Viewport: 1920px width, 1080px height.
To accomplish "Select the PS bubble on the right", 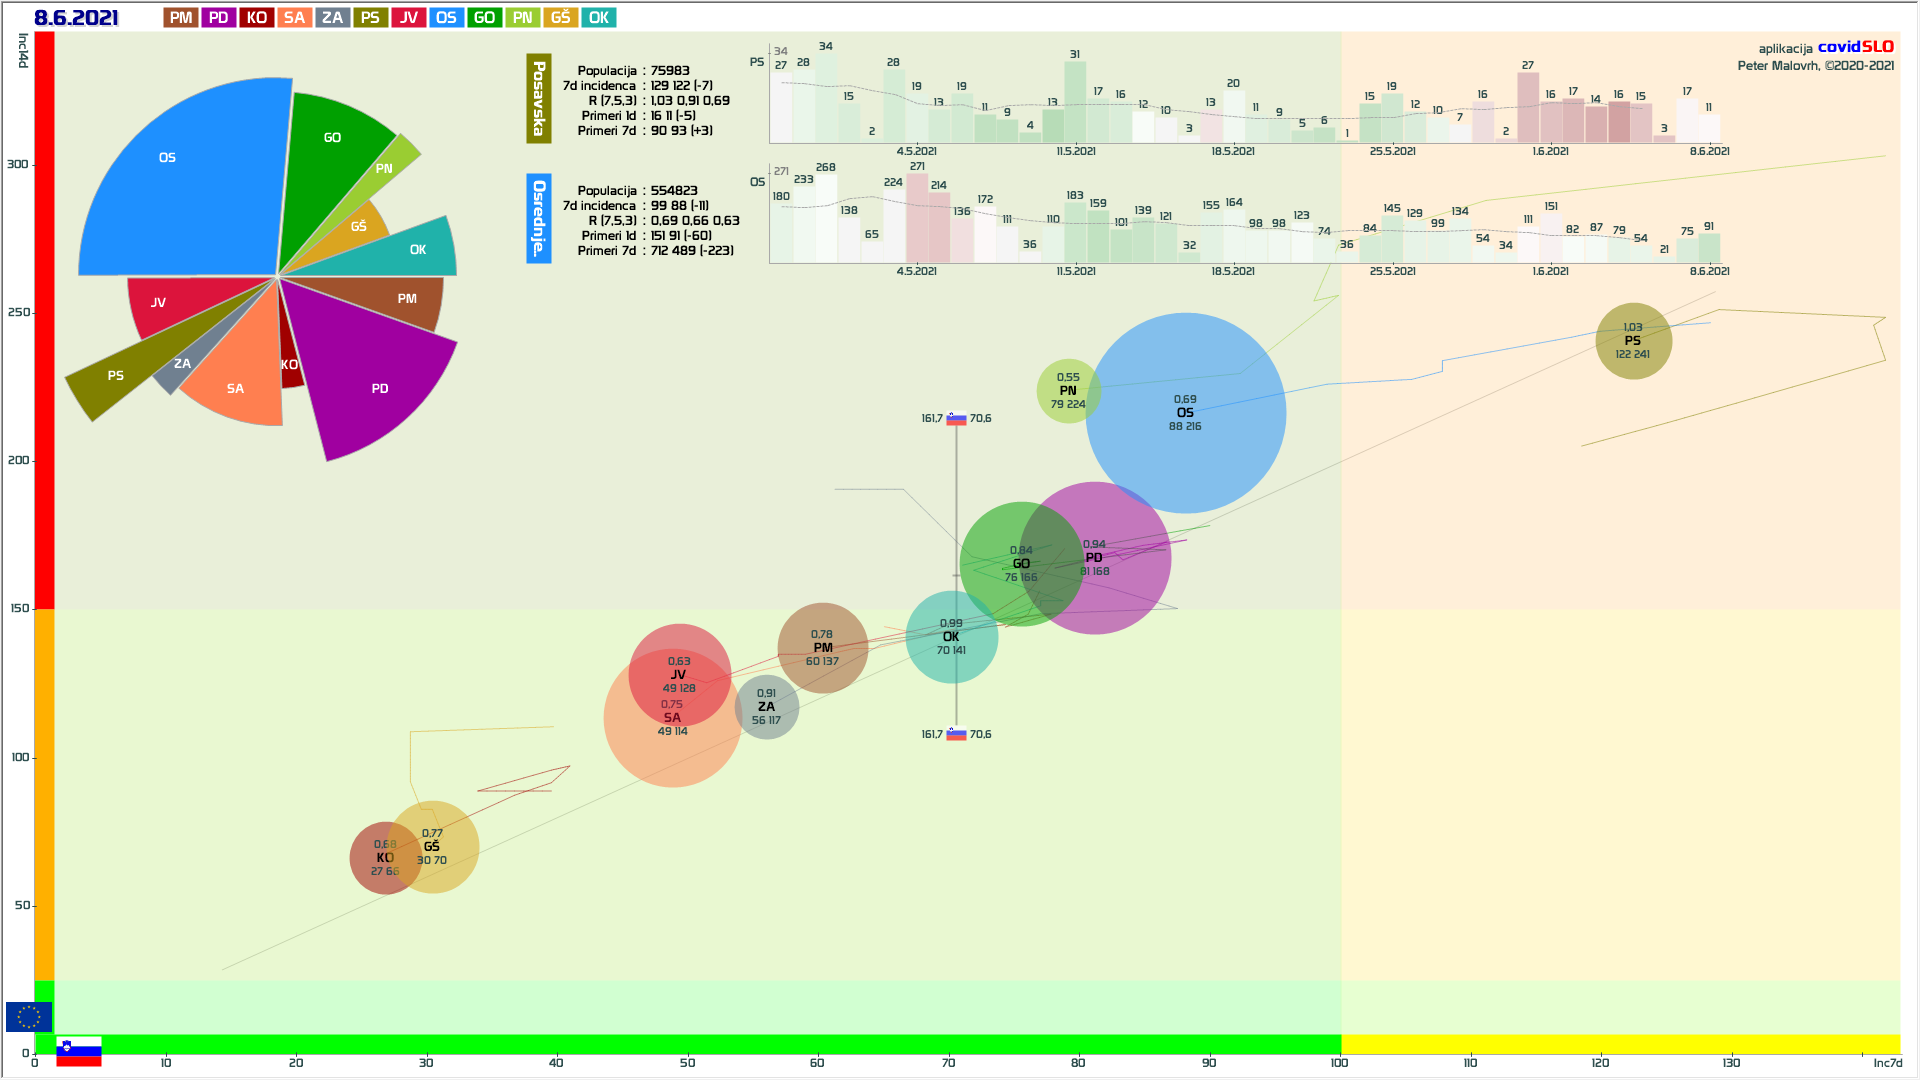I will [x=1633, y=341].
